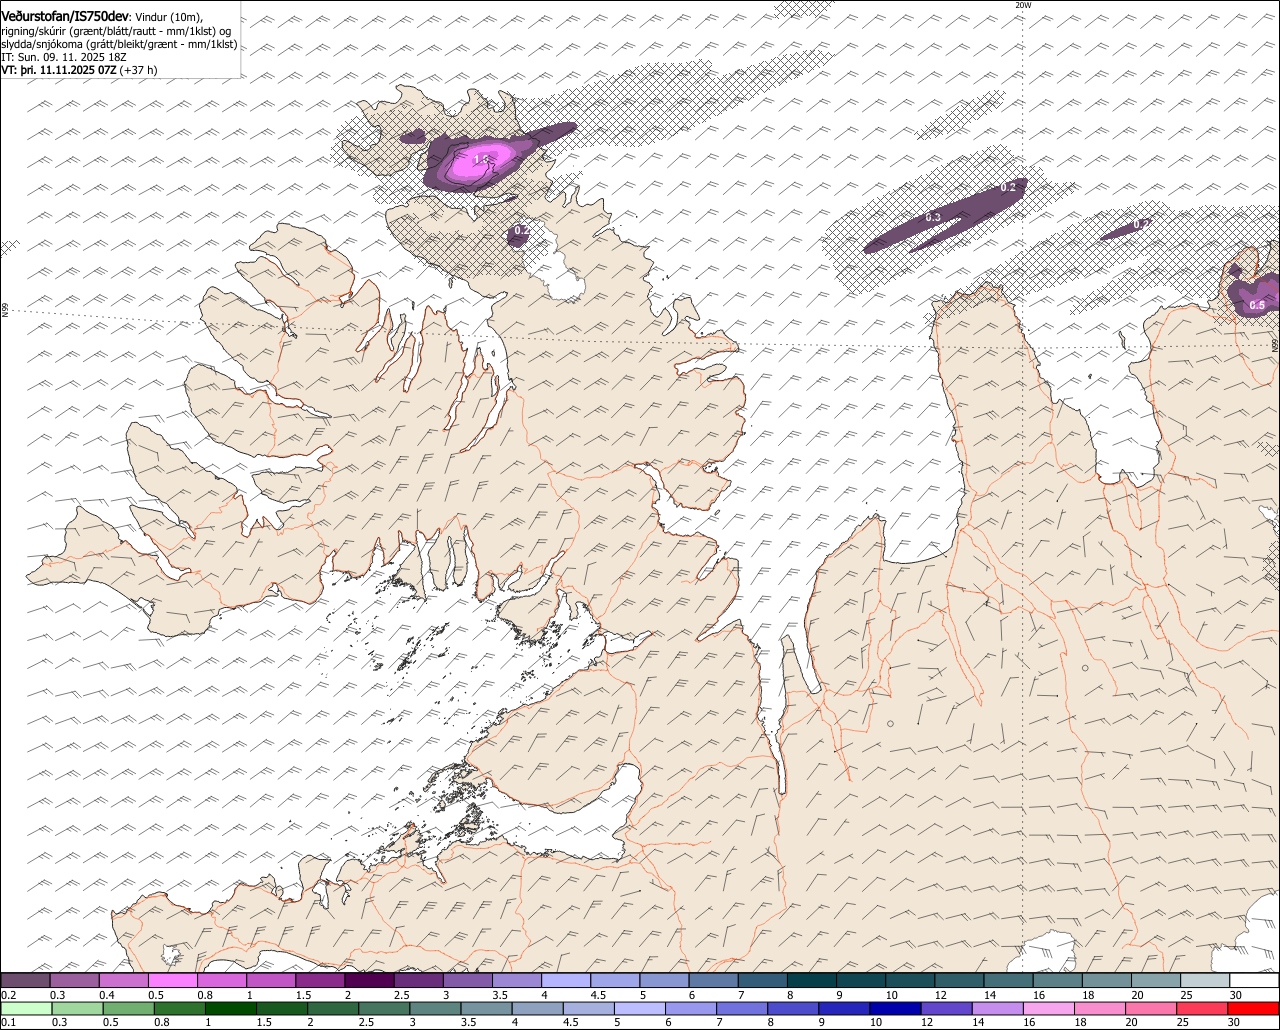Viewport: 1280px width, 1030px height.
Task: Pick the darkest purple 2 snow scale swatch
Action: tap(369, 980)
